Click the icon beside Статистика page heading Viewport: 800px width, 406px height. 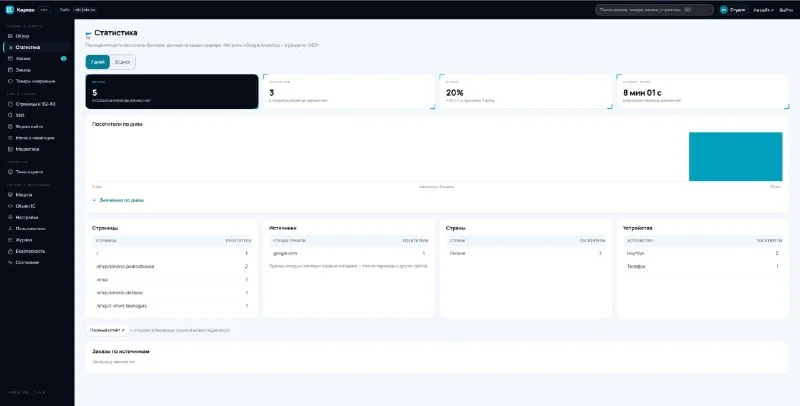tap(88, 35)
